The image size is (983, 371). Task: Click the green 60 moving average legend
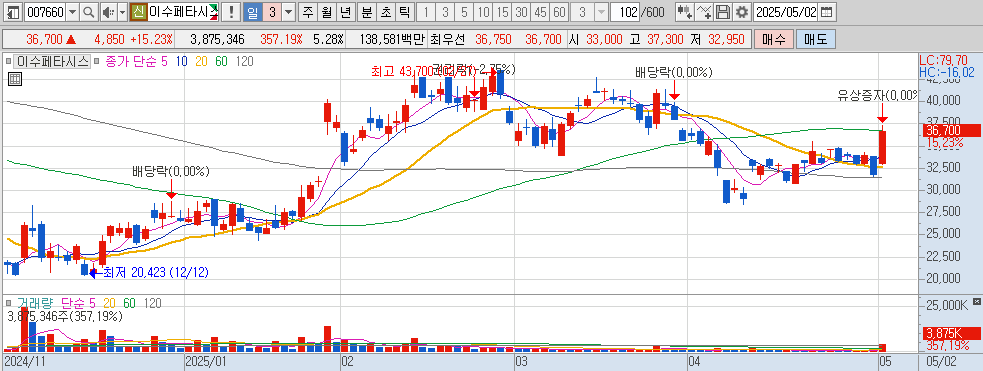tap(221, 61)
